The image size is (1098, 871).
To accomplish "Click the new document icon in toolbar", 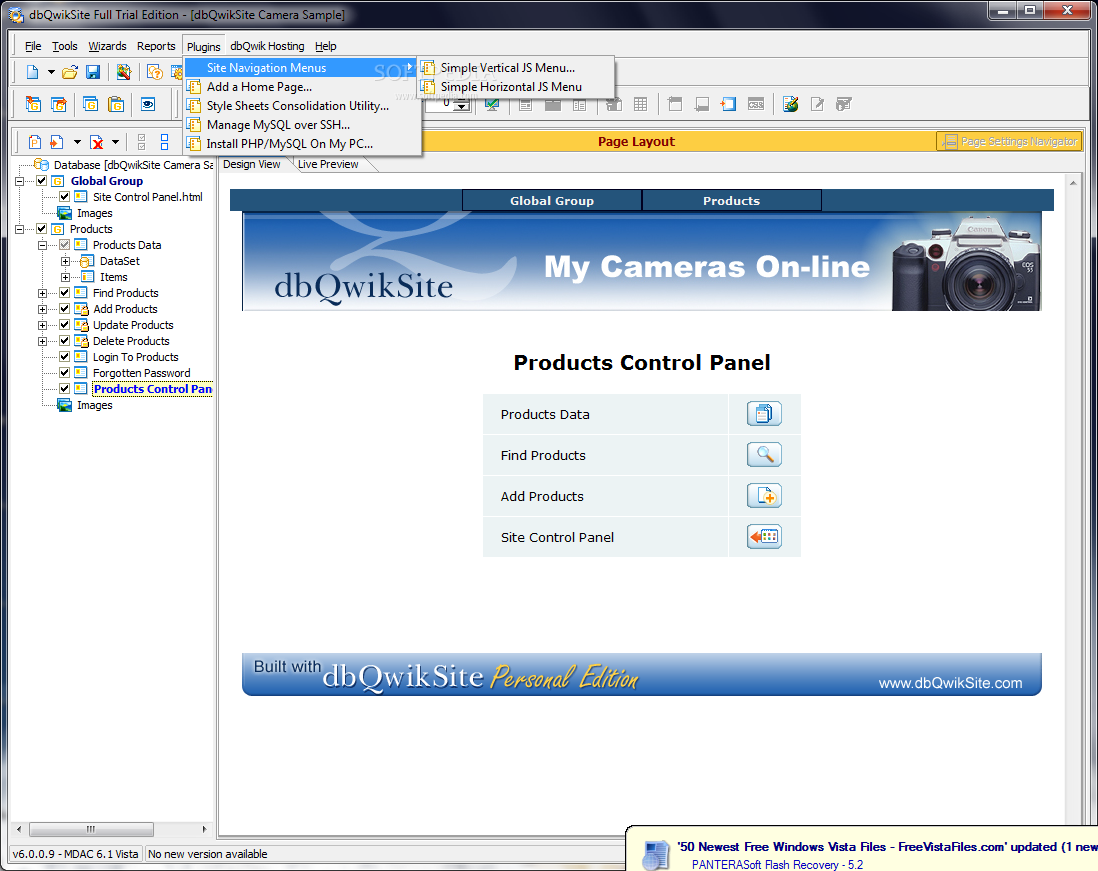I will pos(32,72).
